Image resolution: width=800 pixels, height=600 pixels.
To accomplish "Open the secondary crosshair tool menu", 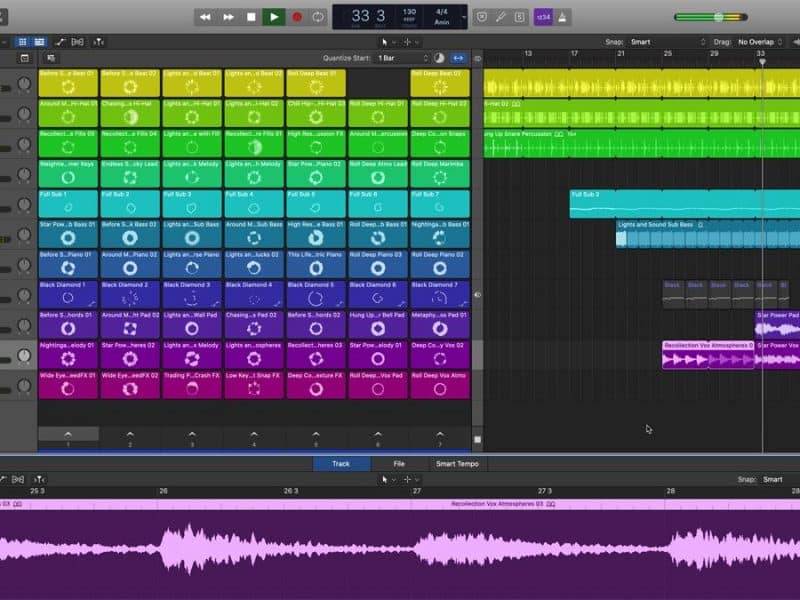I will click(x=411, y=42).
